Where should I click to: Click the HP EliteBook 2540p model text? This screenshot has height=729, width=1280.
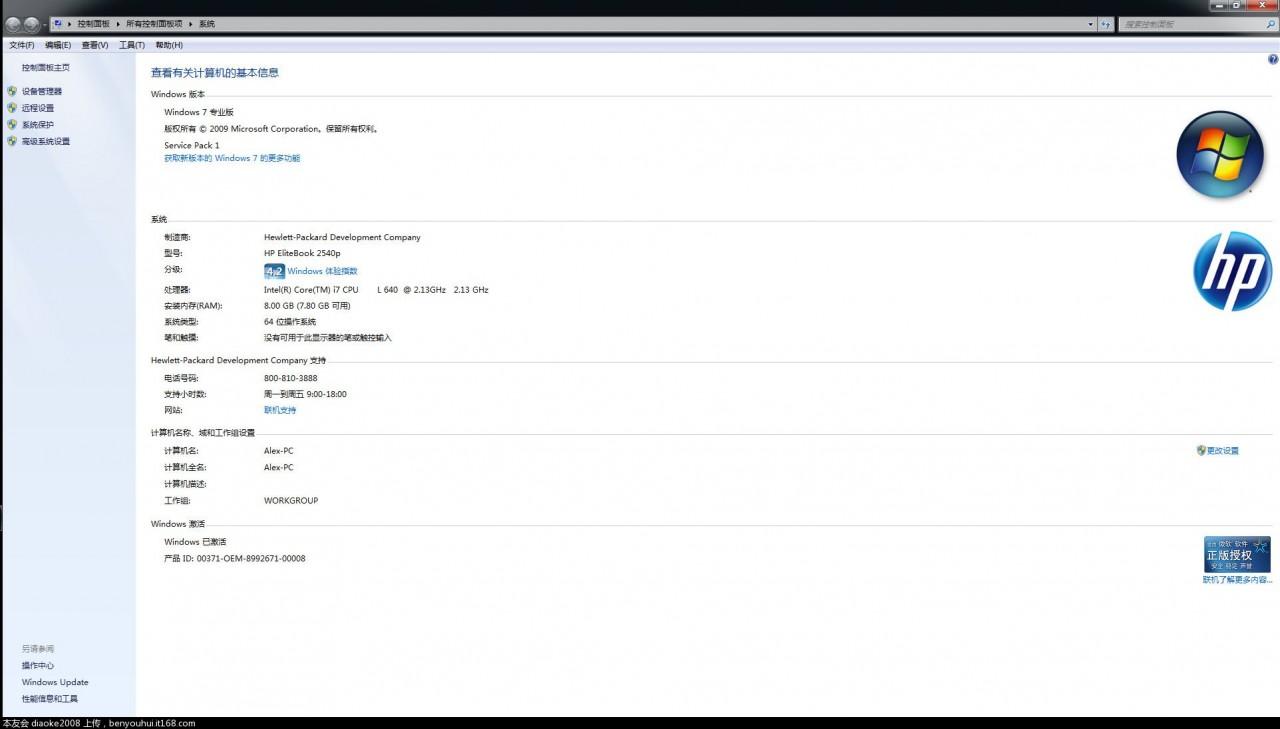[302, 254]
